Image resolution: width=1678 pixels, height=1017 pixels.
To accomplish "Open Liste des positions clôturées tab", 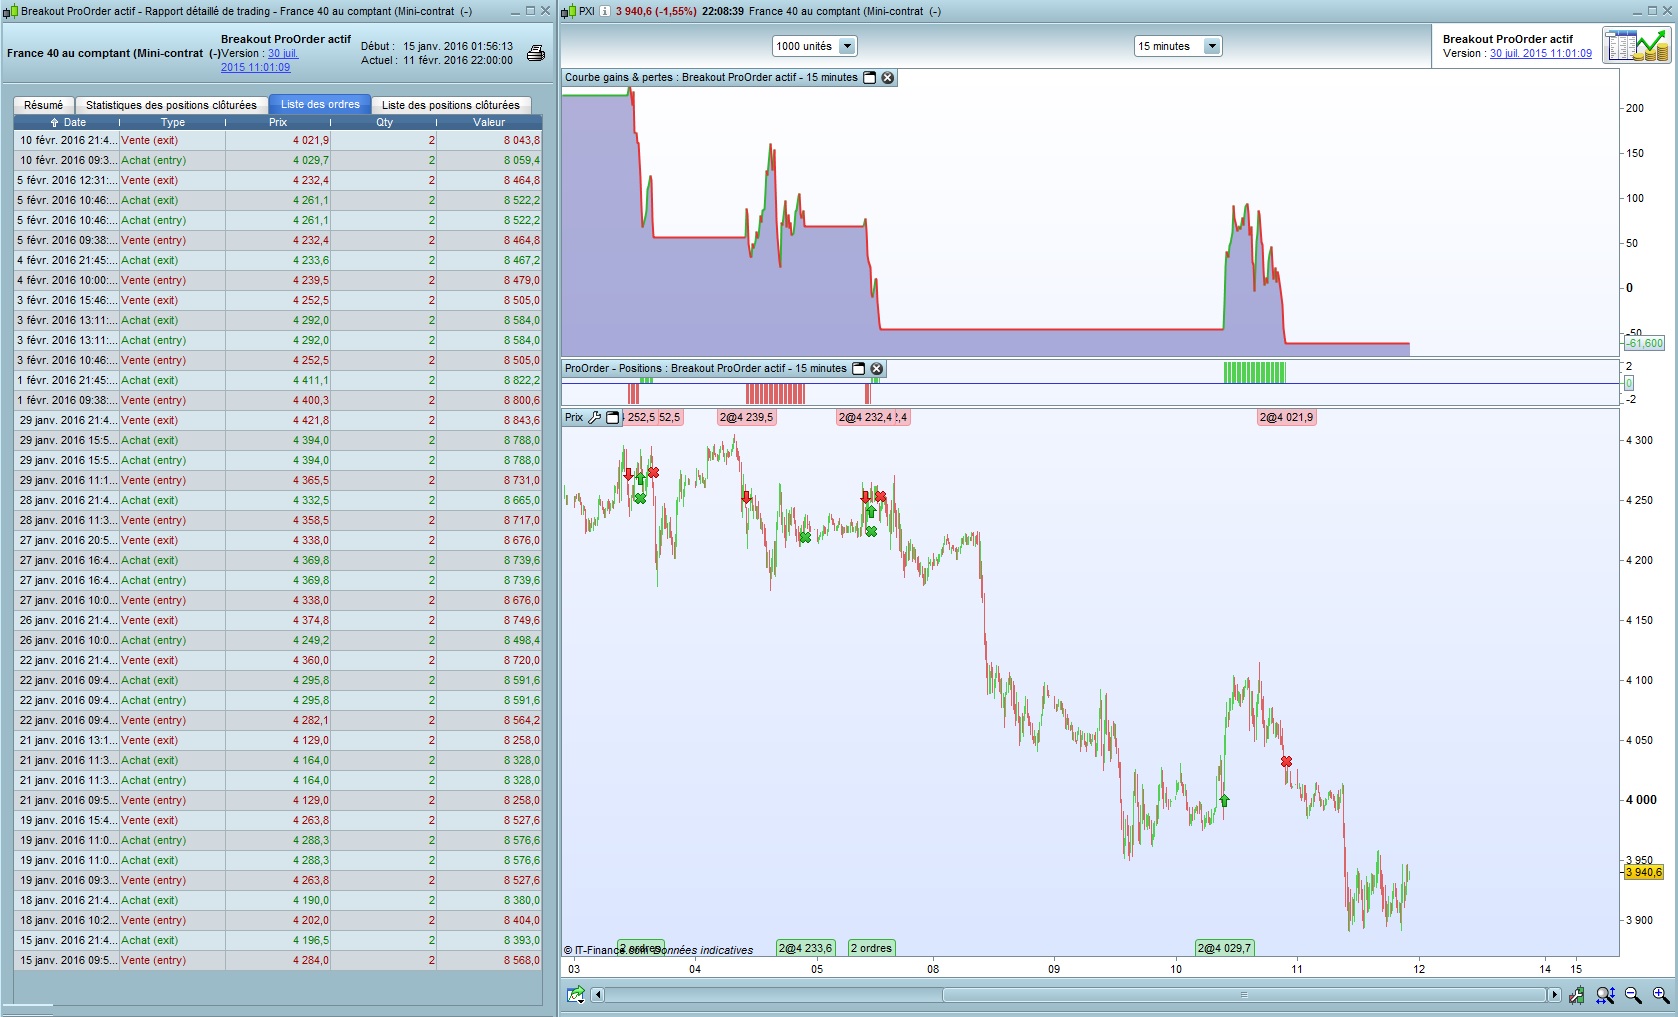I will 450,105.
